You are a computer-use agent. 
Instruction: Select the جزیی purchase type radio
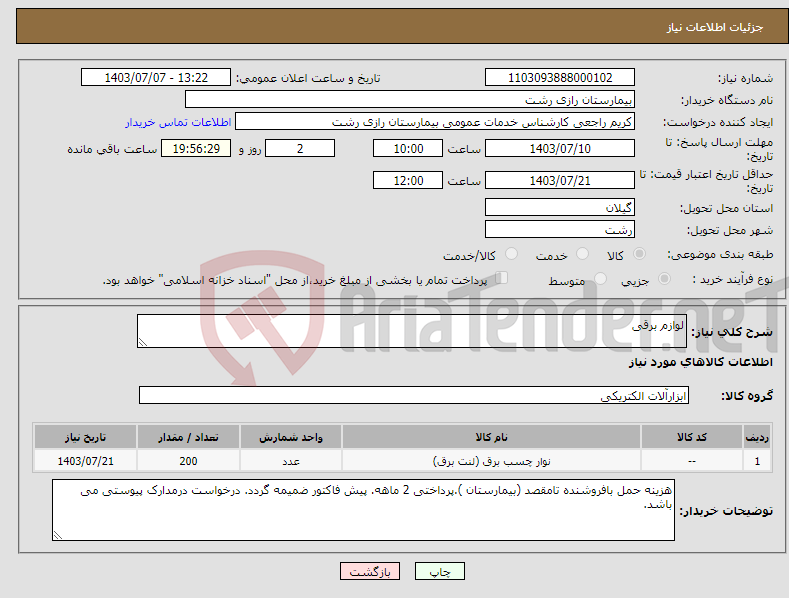click(664, 279)
